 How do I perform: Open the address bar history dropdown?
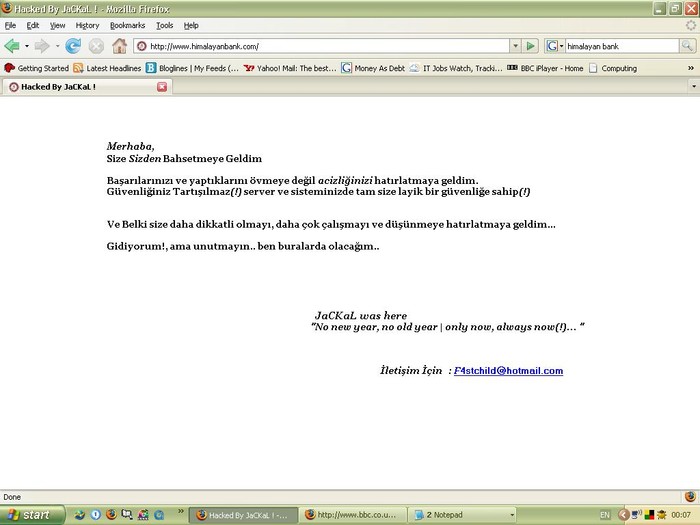tap(515, 46)
